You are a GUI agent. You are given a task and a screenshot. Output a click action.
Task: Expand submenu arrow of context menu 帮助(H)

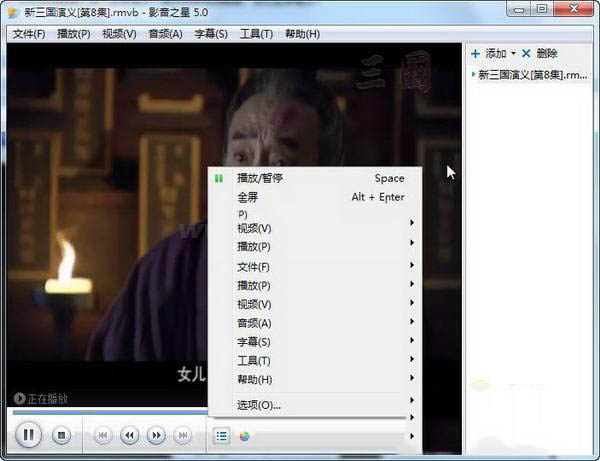[x=412, y=378]
